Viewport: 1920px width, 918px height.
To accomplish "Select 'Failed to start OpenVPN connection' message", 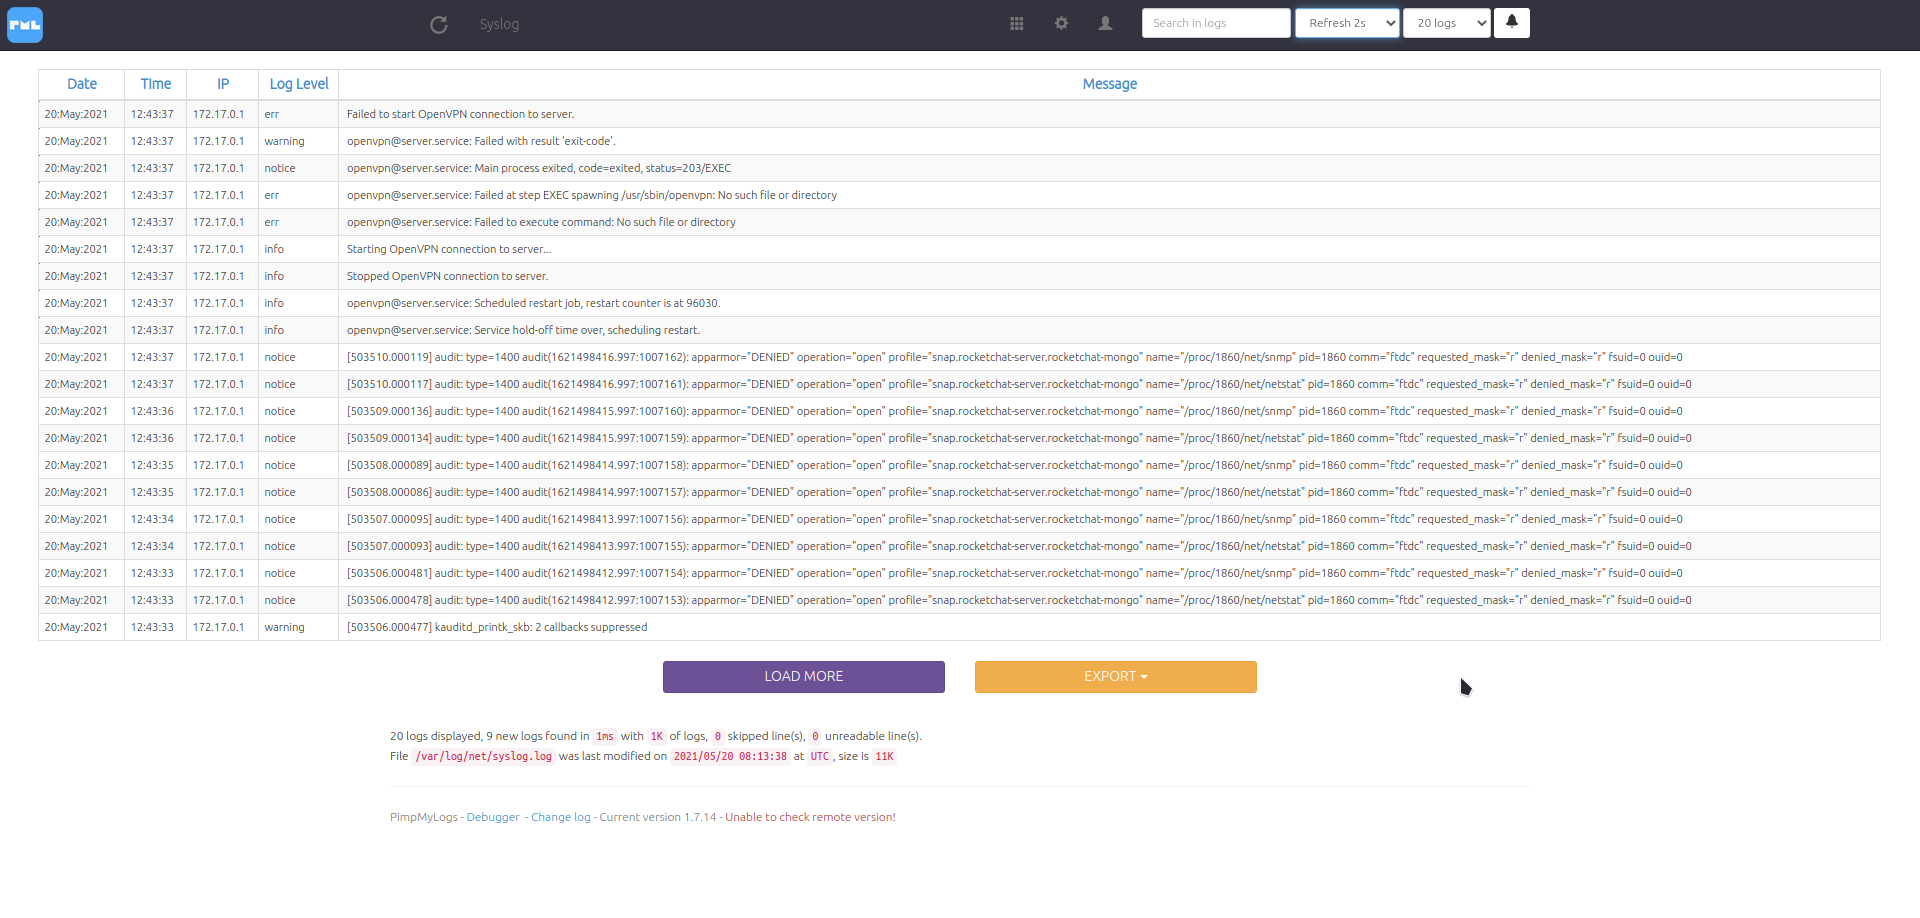I will click(461, 114).
